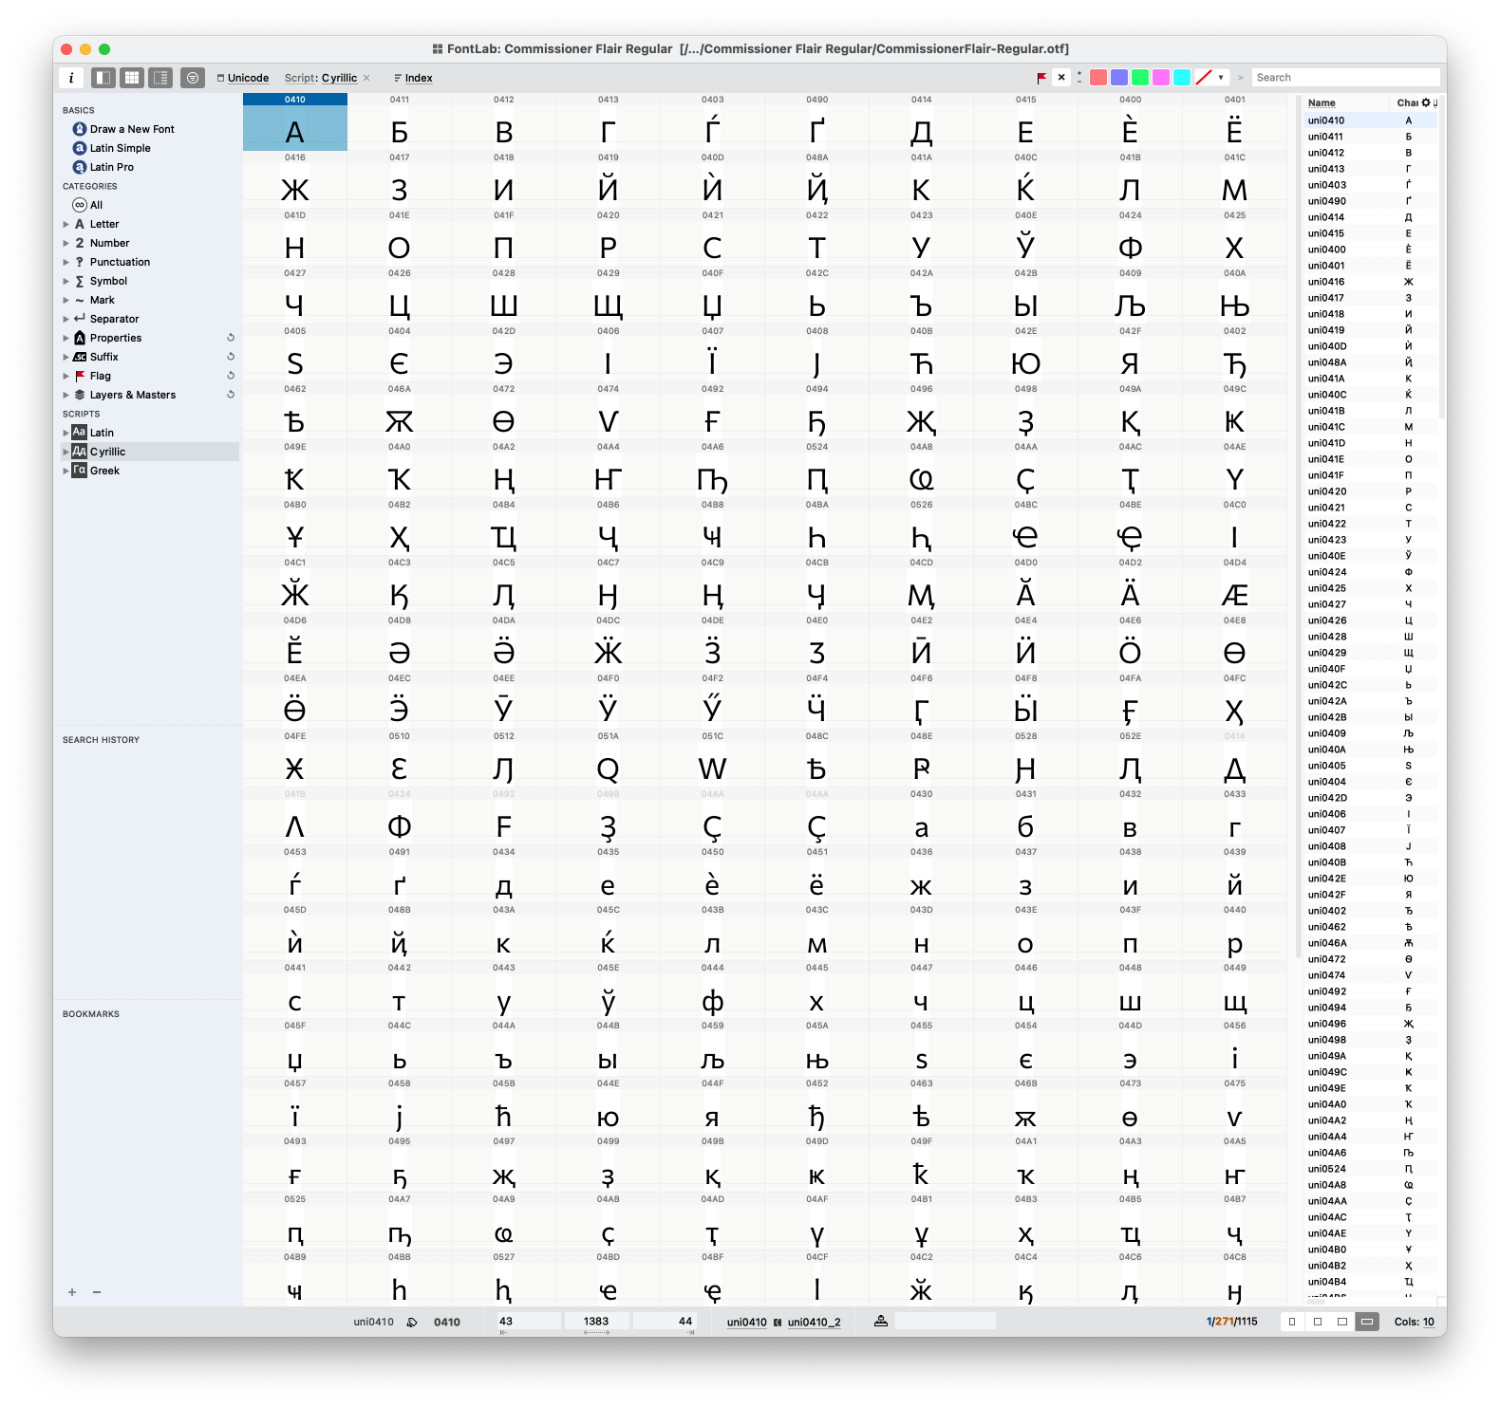1500x1407 pixels.
Task: Refresh the Suffix category
Action: pyautogui.click(x=231, y=357)
